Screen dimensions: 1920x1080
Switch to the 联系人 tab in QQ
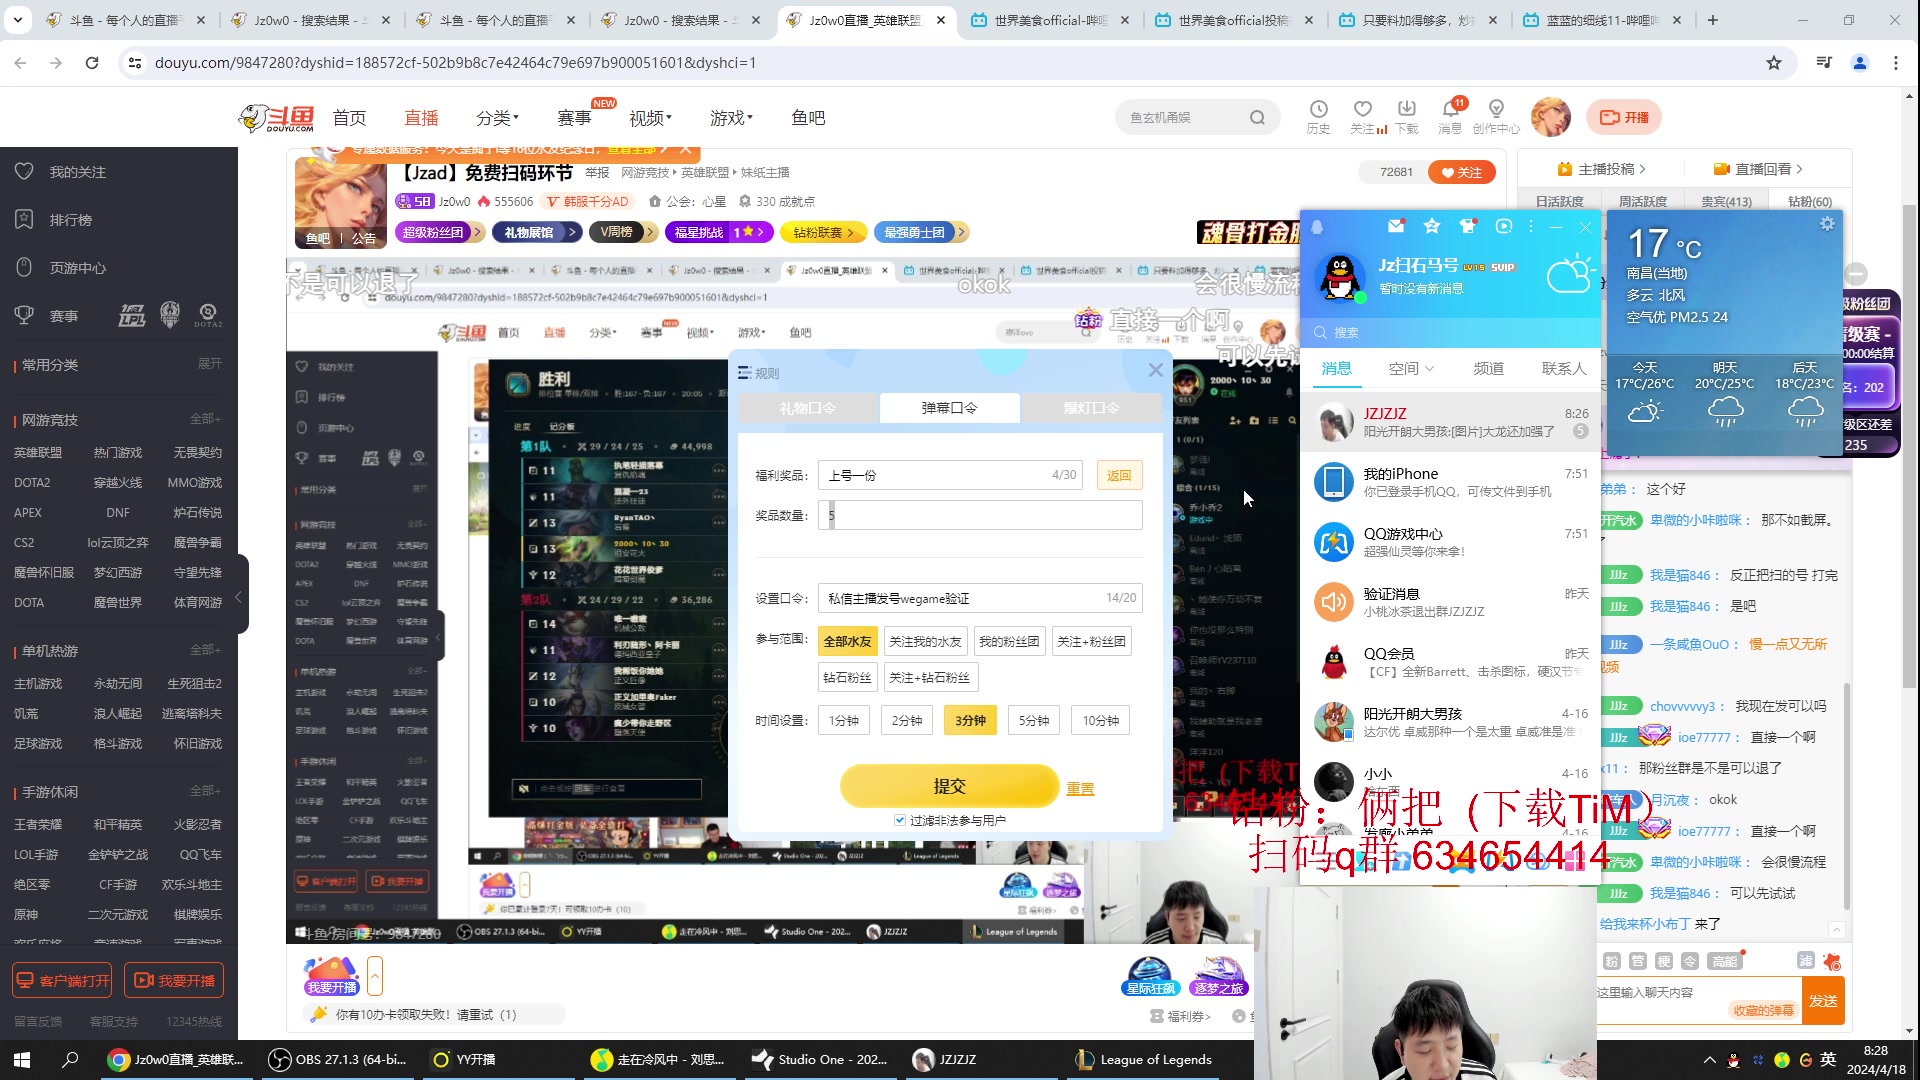[x=1563, y=368]
